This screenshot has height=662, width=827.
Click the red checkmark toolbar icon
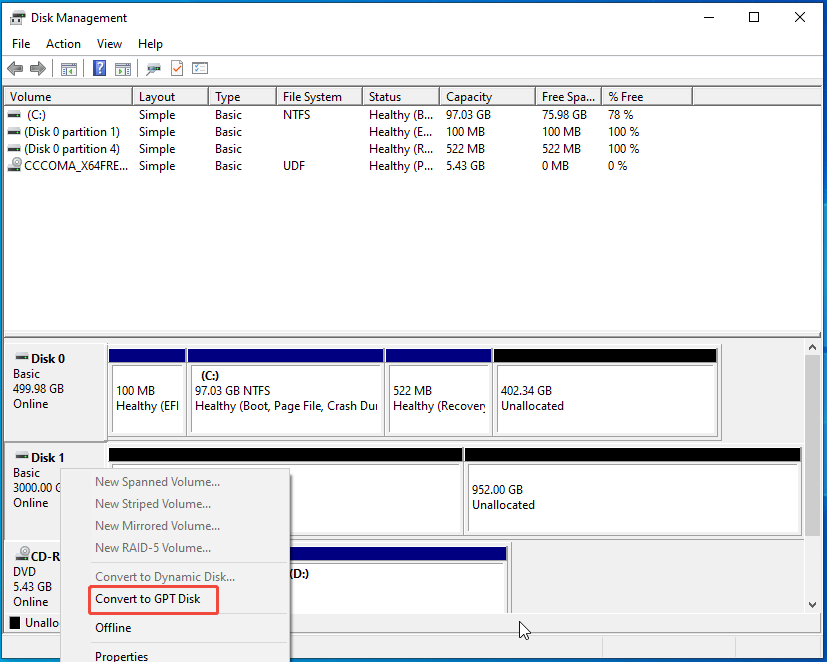[x=174, y=68]
